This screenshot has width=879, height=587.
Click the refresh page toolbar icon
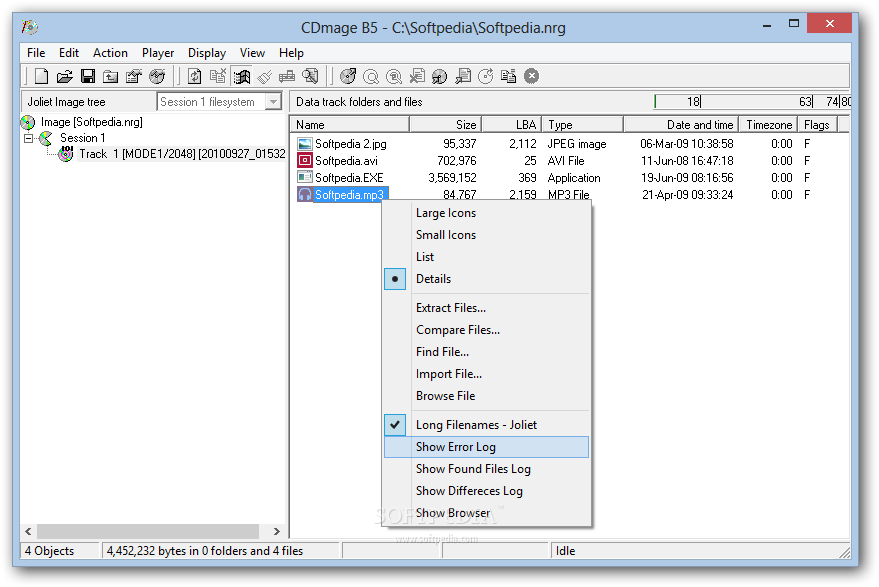point(194,76)
